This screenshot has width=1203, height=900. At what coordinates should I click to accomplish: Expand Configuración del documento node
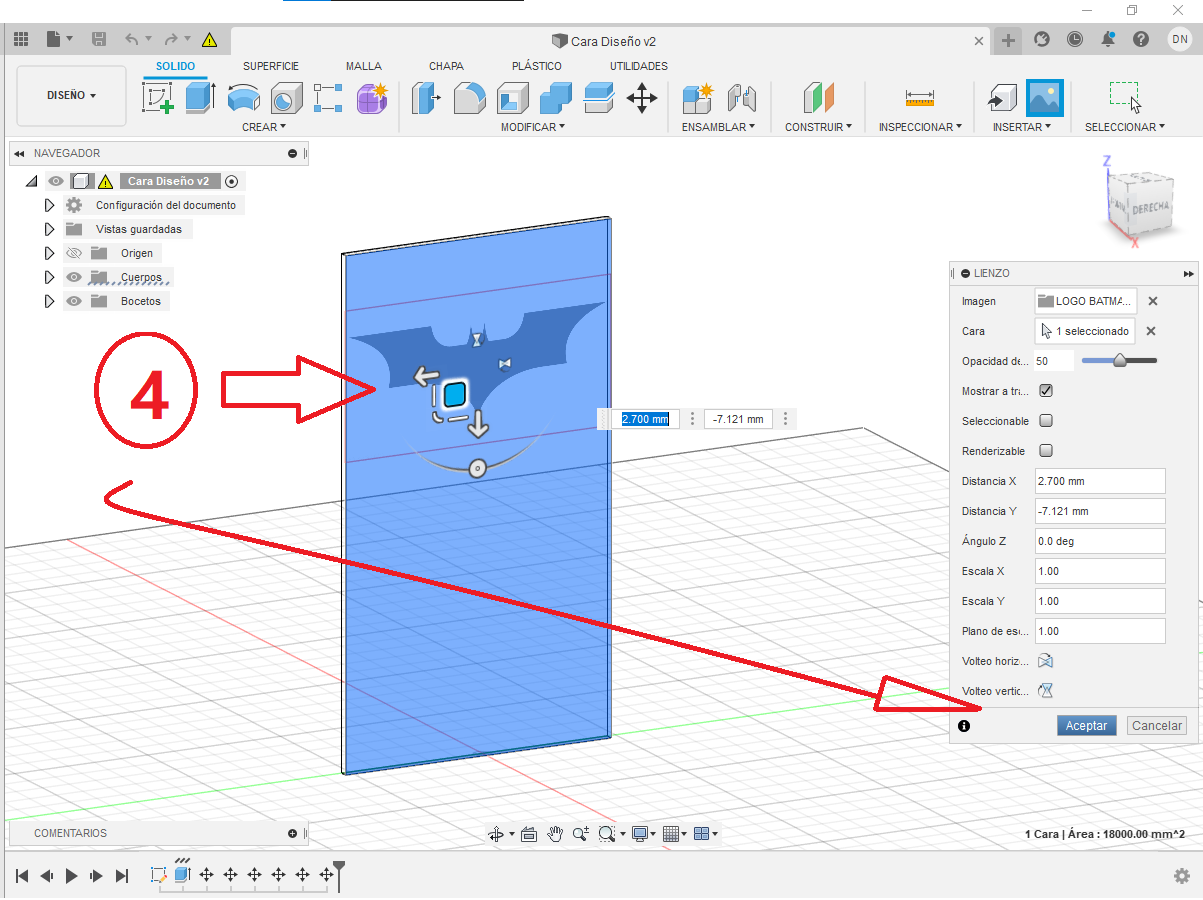48,205
